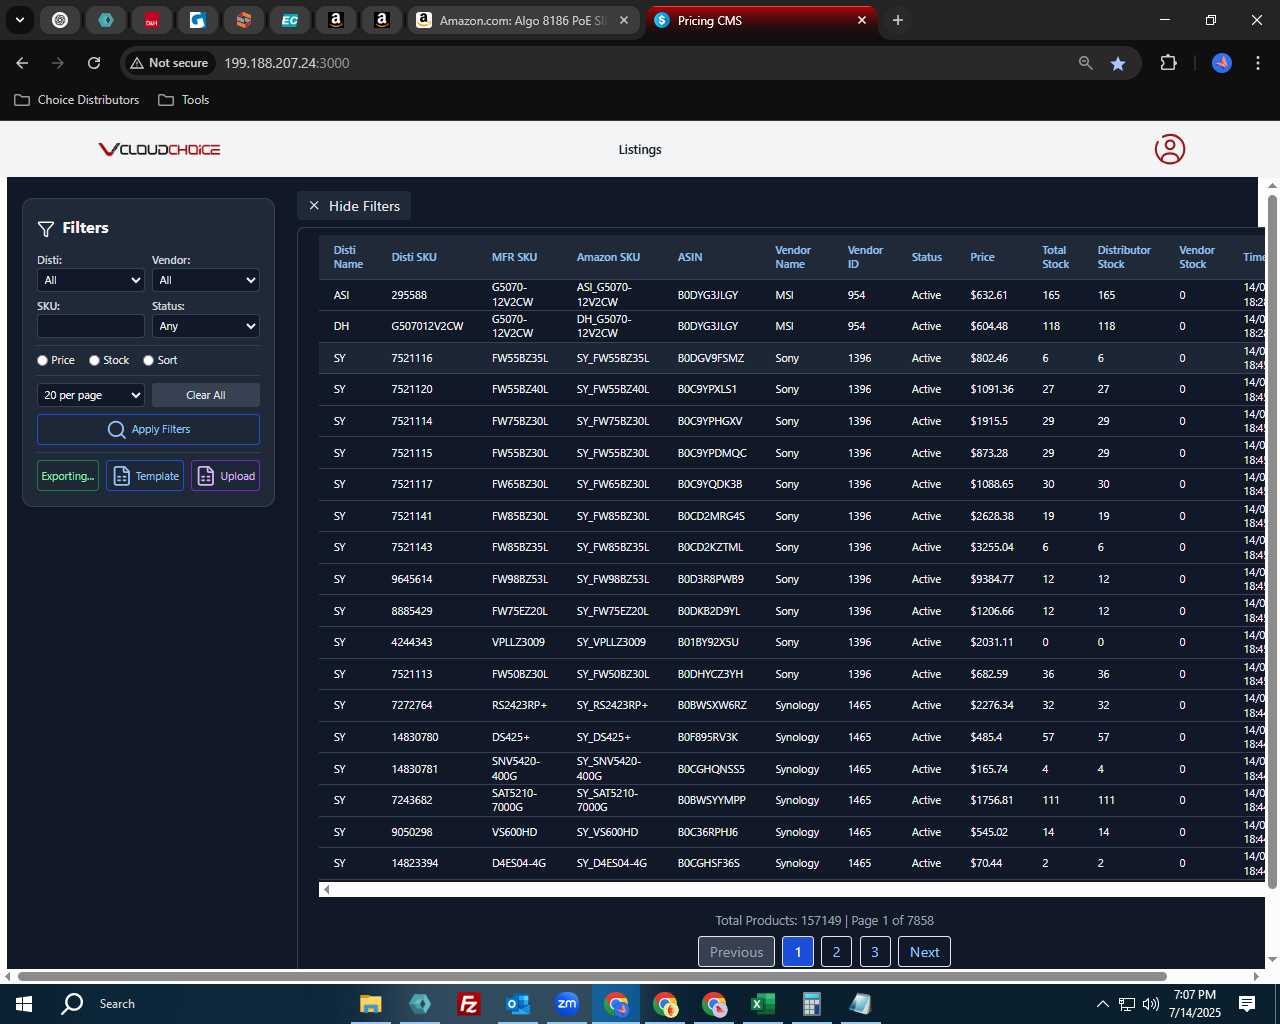
Task: Open FileZilla from the taskbar
Action: [468, 1004]
